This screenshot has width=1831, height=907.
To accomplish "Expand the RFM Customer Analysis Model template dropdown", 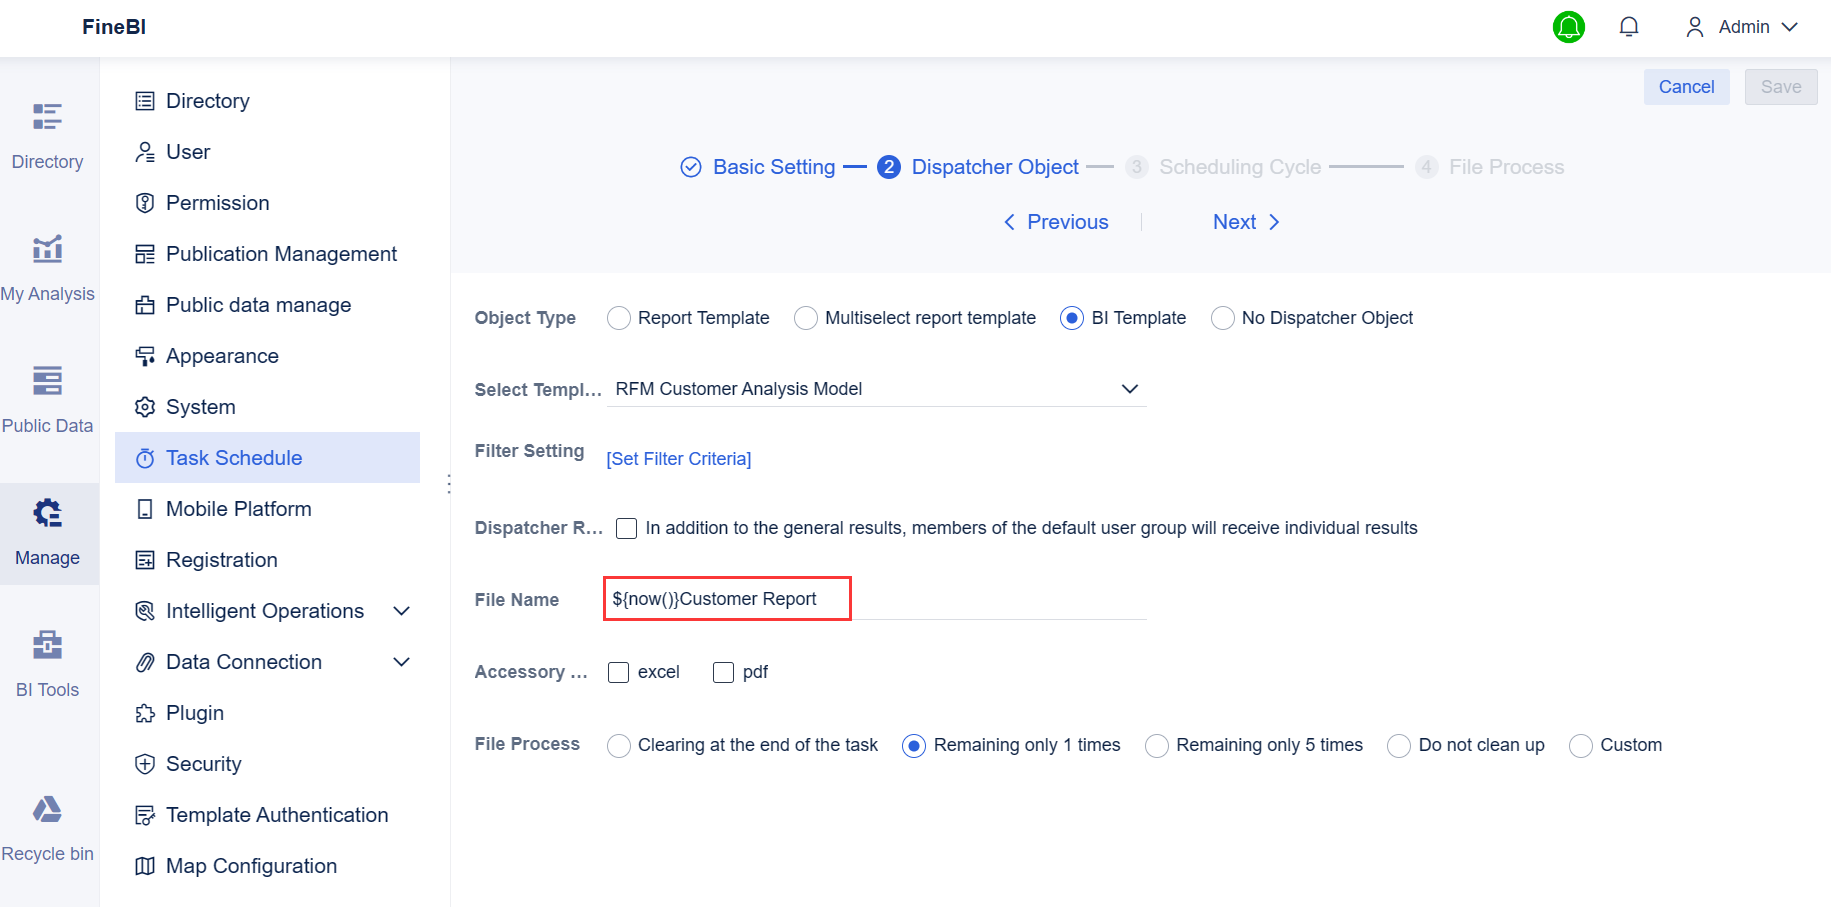I will pos(1129,389).
